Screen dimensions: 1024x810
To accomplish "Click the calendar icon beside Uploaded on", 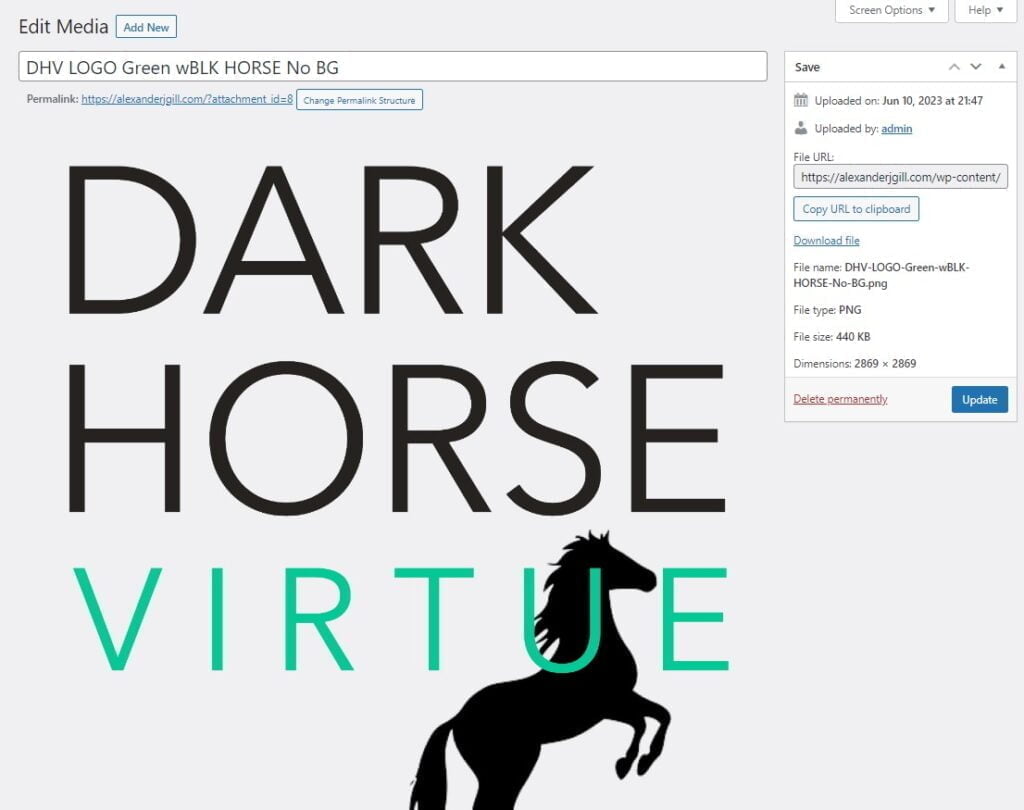I will click(x=801, y=100).
